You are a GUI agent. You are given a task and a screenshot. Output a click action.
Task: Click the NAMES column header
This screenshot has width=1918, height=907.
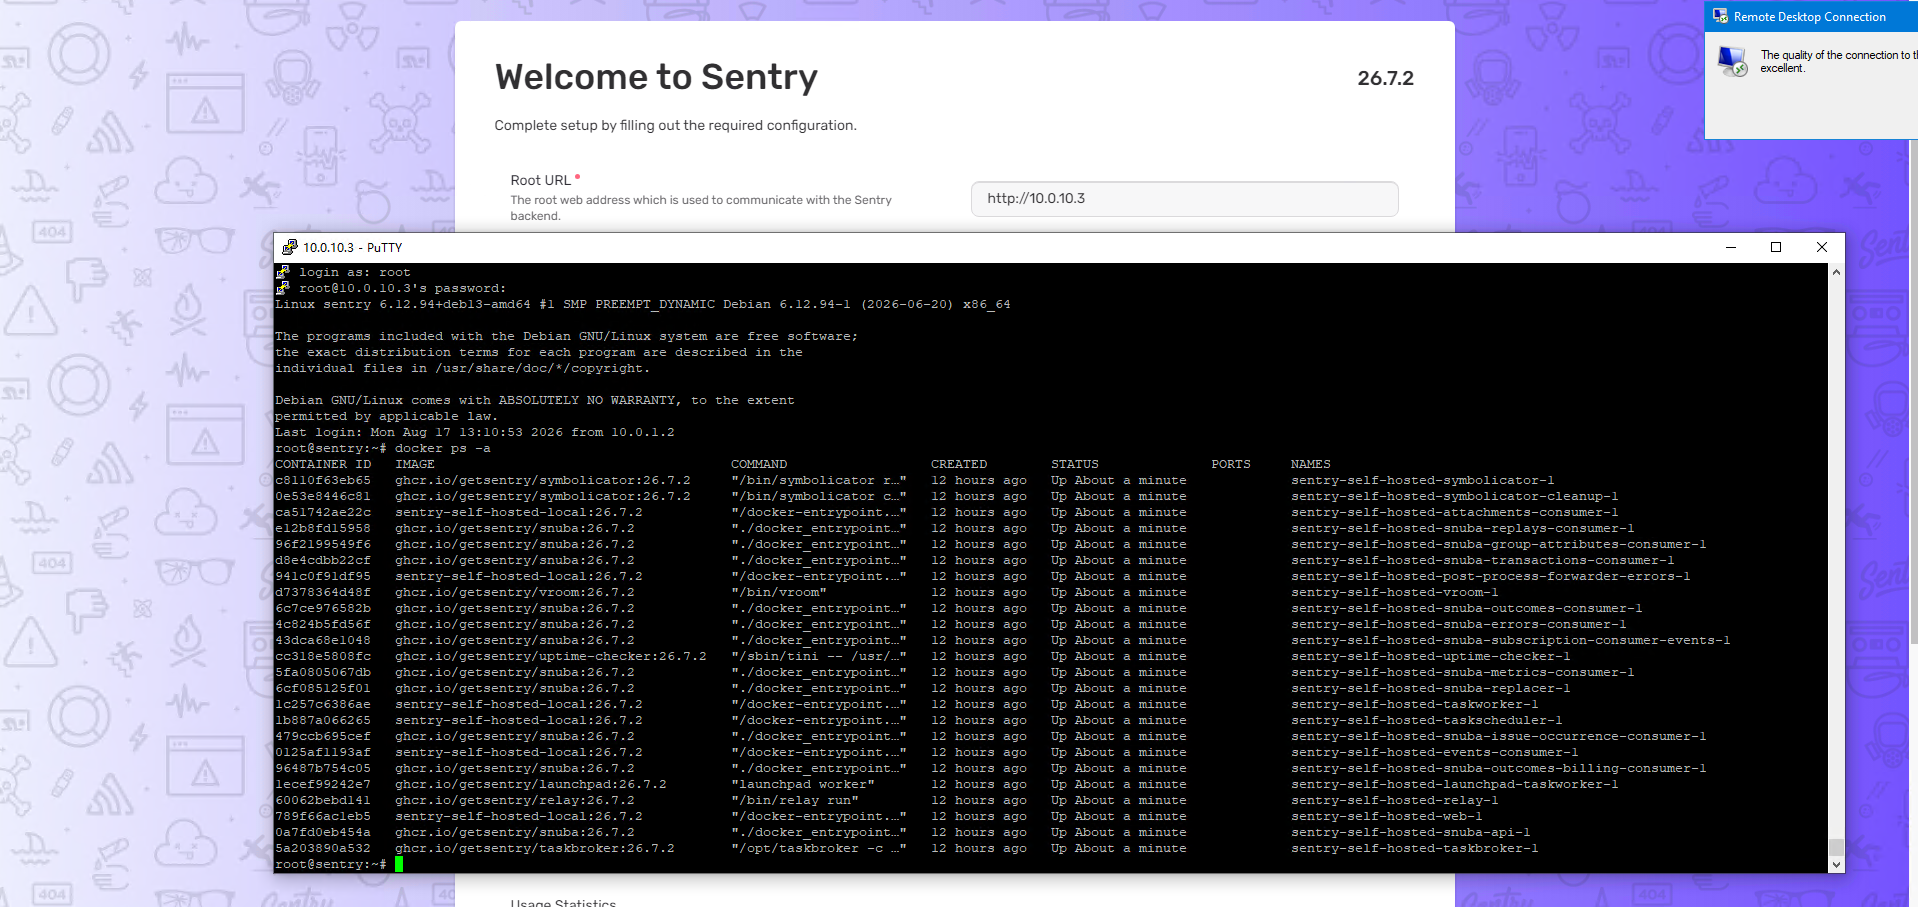point(1311,464)
